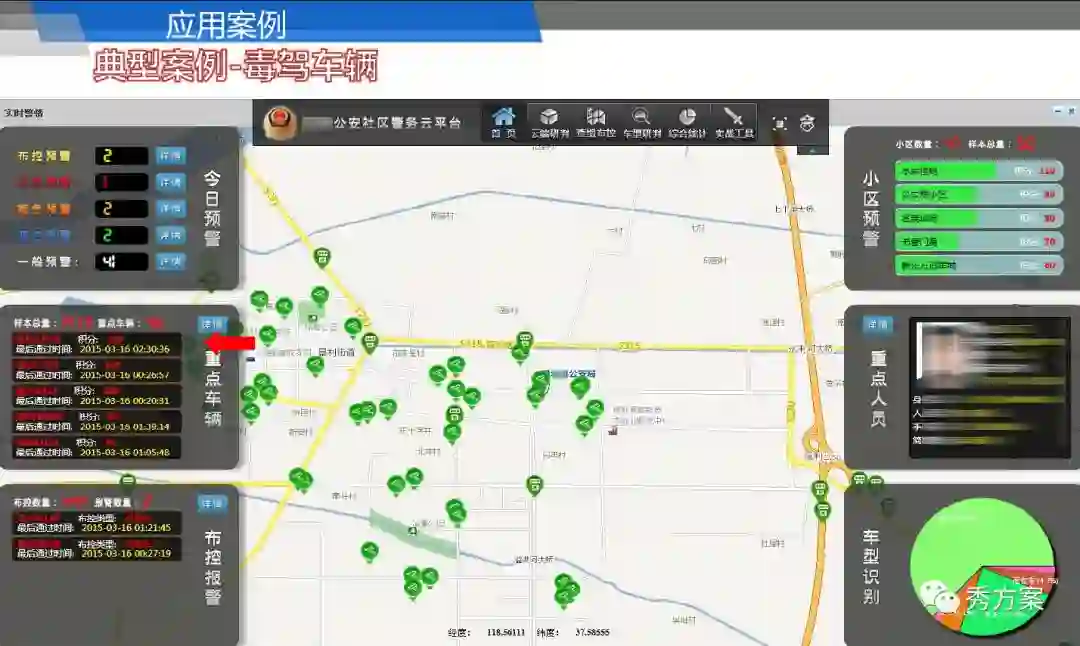Screen dimensions: 1080x646
Task: Click the fullscreen frame icon in the nav bar
Action: (x=779, y=123)
